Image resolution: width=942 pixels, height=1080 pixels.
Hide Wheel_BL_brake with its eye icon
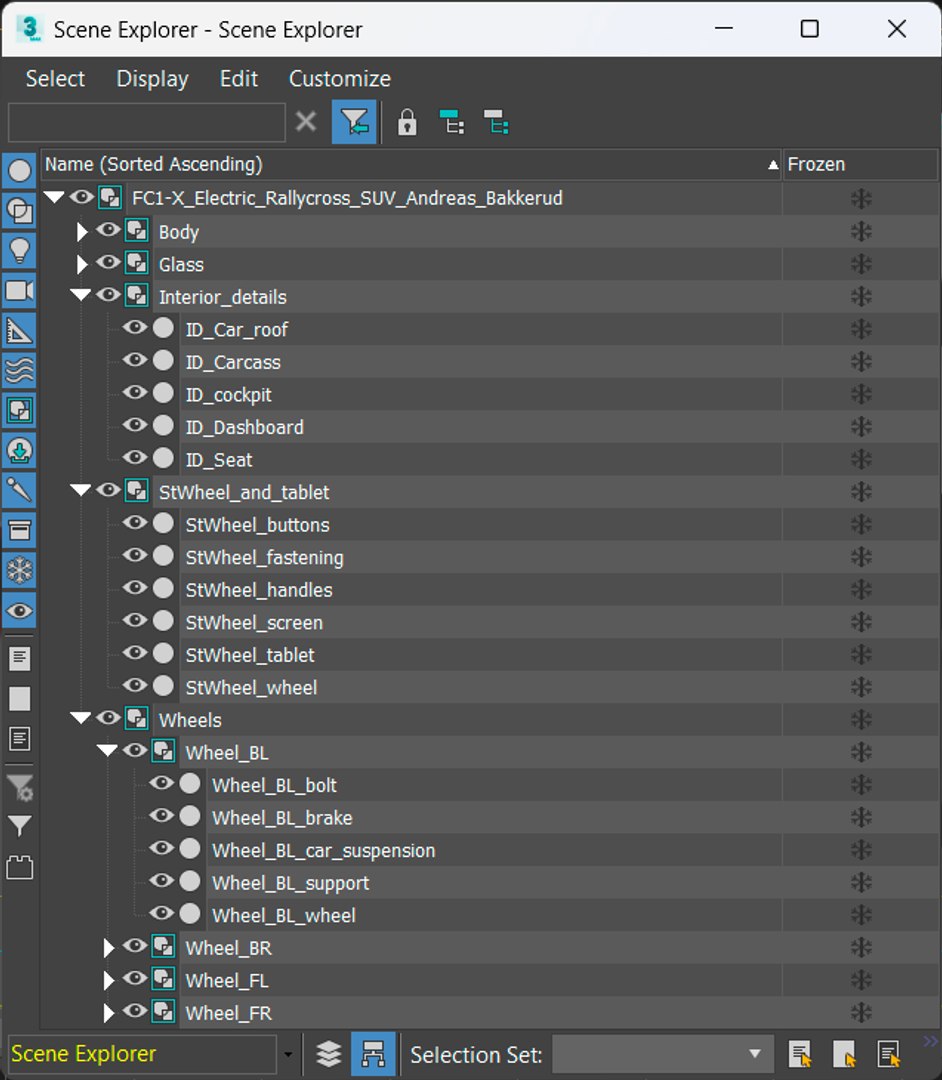(162, 816)
